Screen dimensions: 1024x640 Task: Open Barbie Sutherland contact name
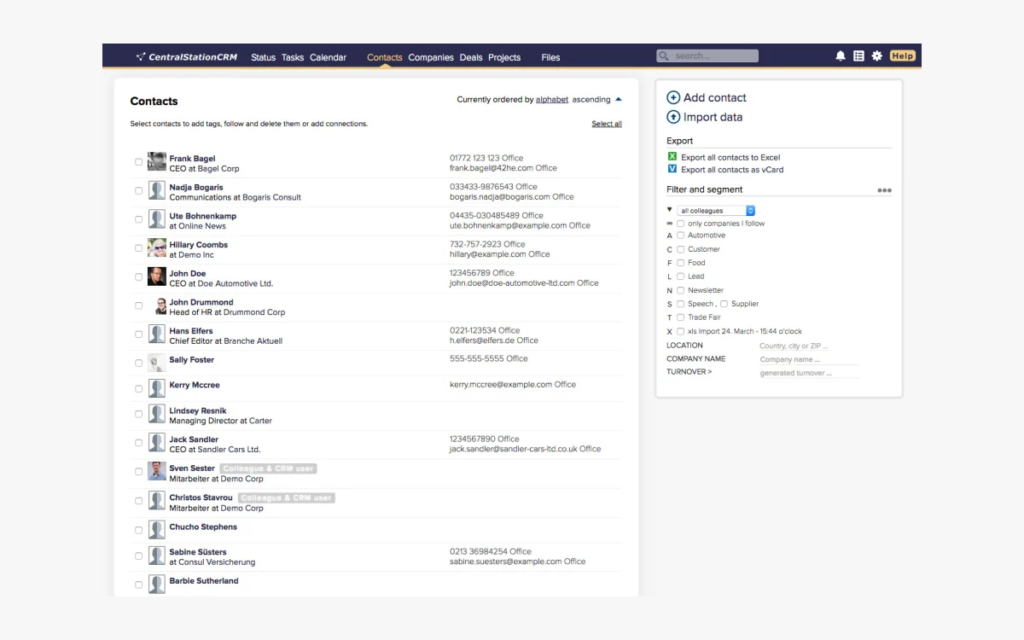(204, 581)
